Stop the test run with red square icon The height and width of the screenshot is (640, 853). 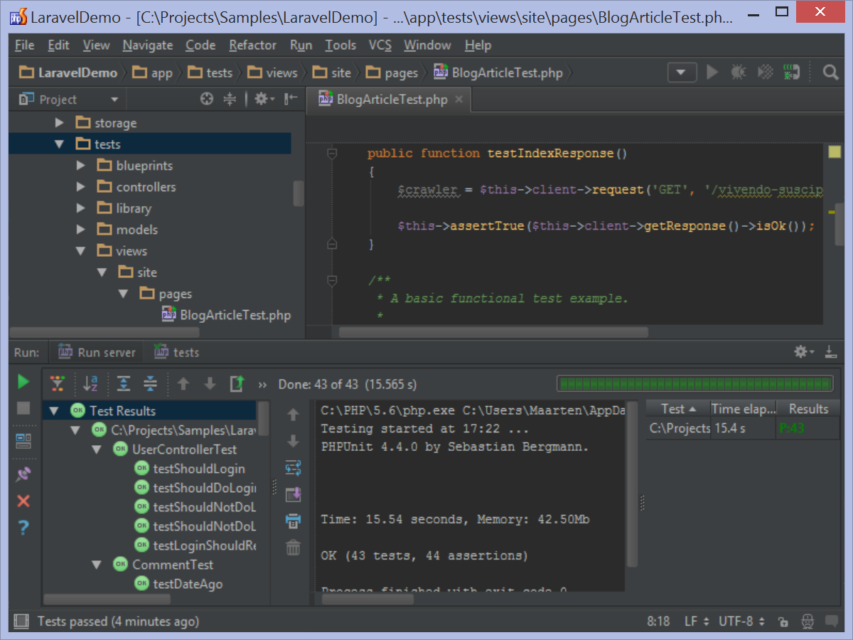(22, 406)
